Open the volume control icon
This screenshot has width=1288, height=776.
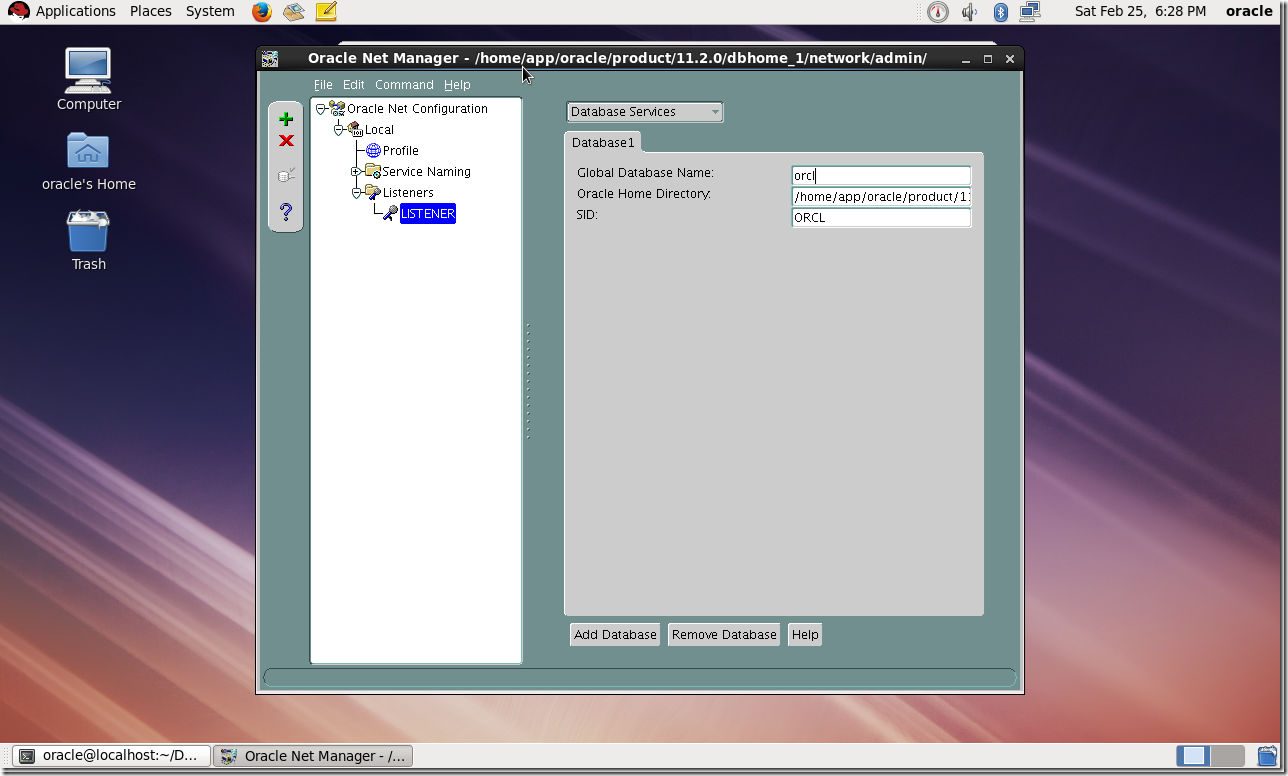click(x=969, y=12)
